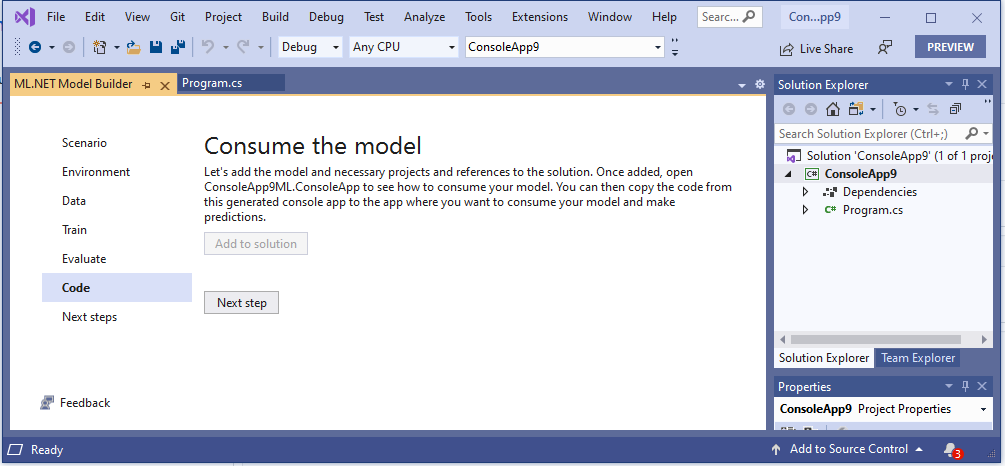Open the new project dropdown arrow
Viewport: 1005px width, 466px height.
pyautogui.click(x=117, y=47)
